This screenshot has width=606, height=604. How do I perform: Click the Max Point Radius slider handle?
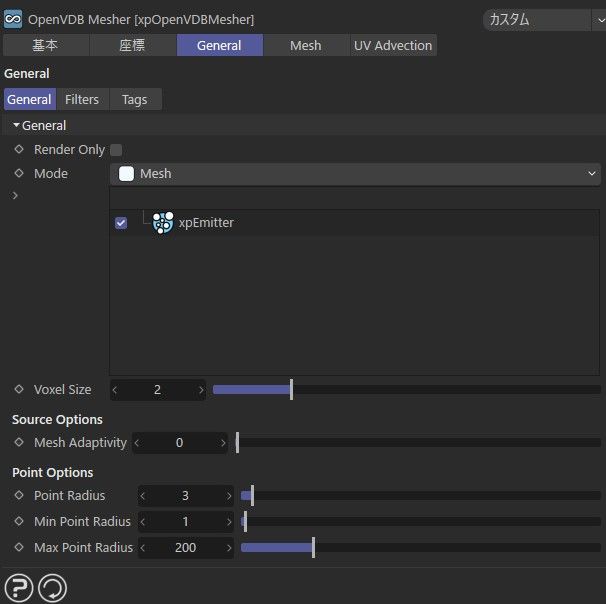click(x=313, y=547)
